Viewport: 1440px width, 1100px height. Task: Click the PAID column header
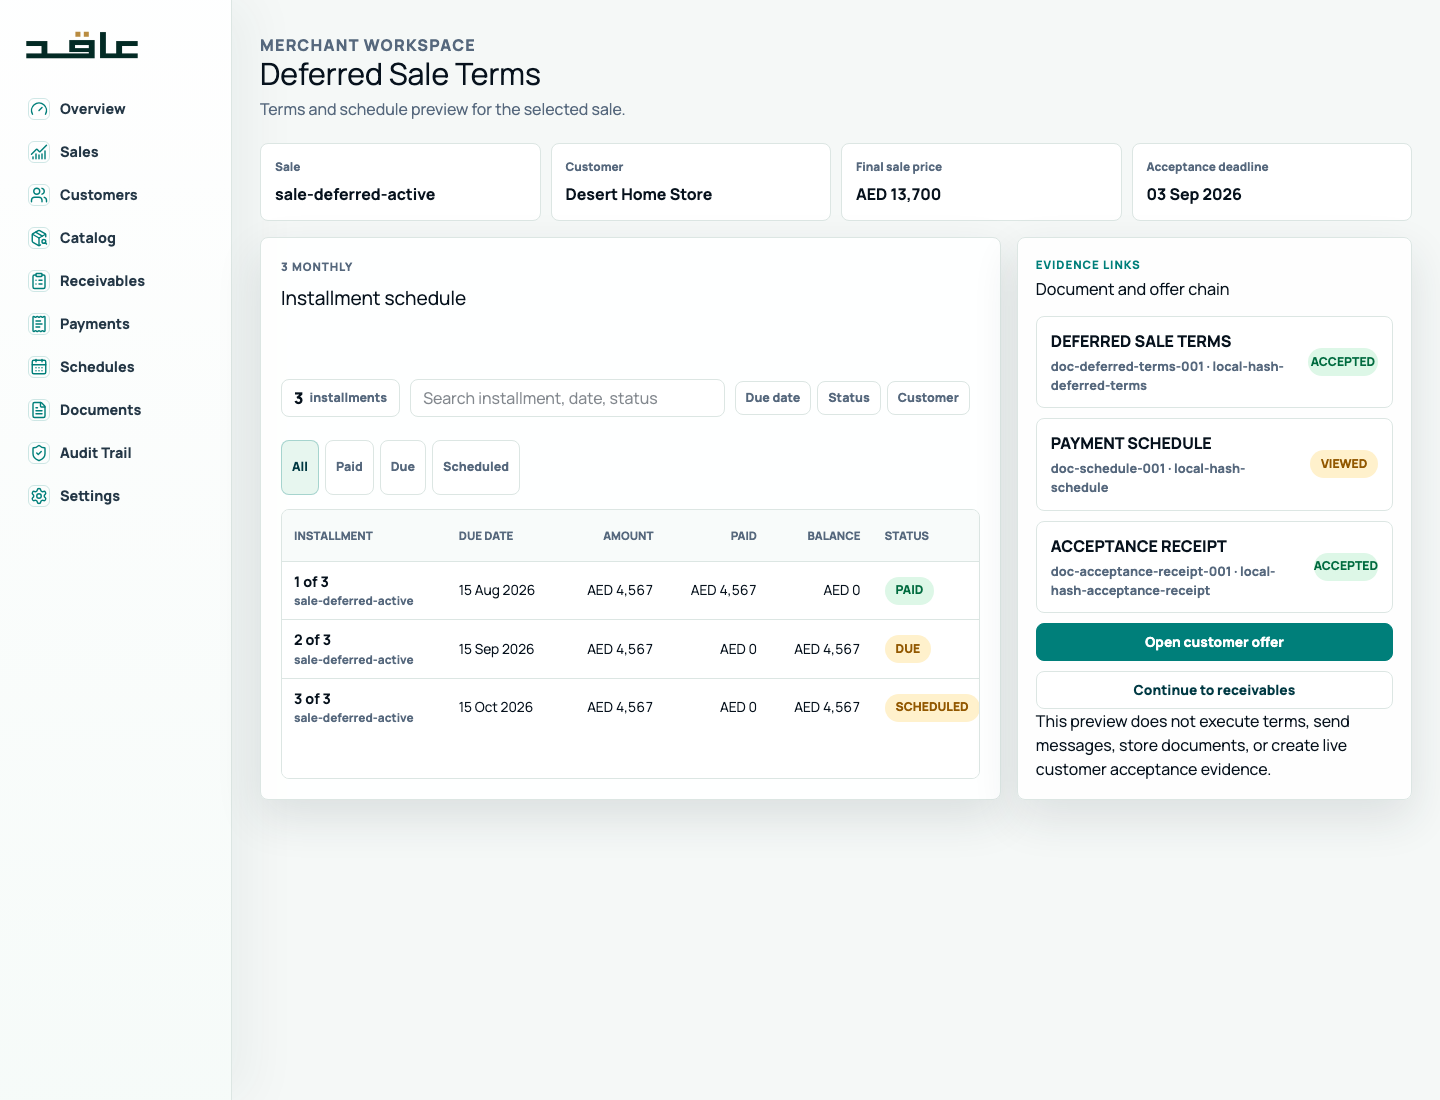coord(743,536)
